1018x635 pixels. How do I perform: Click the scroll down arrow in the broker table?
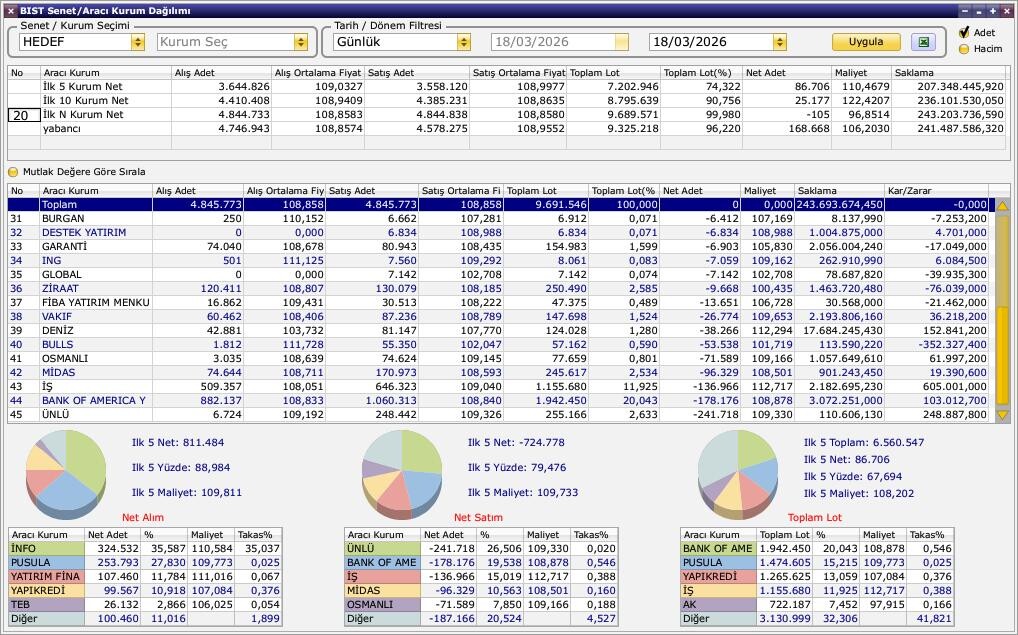[x=1002, y=415]
